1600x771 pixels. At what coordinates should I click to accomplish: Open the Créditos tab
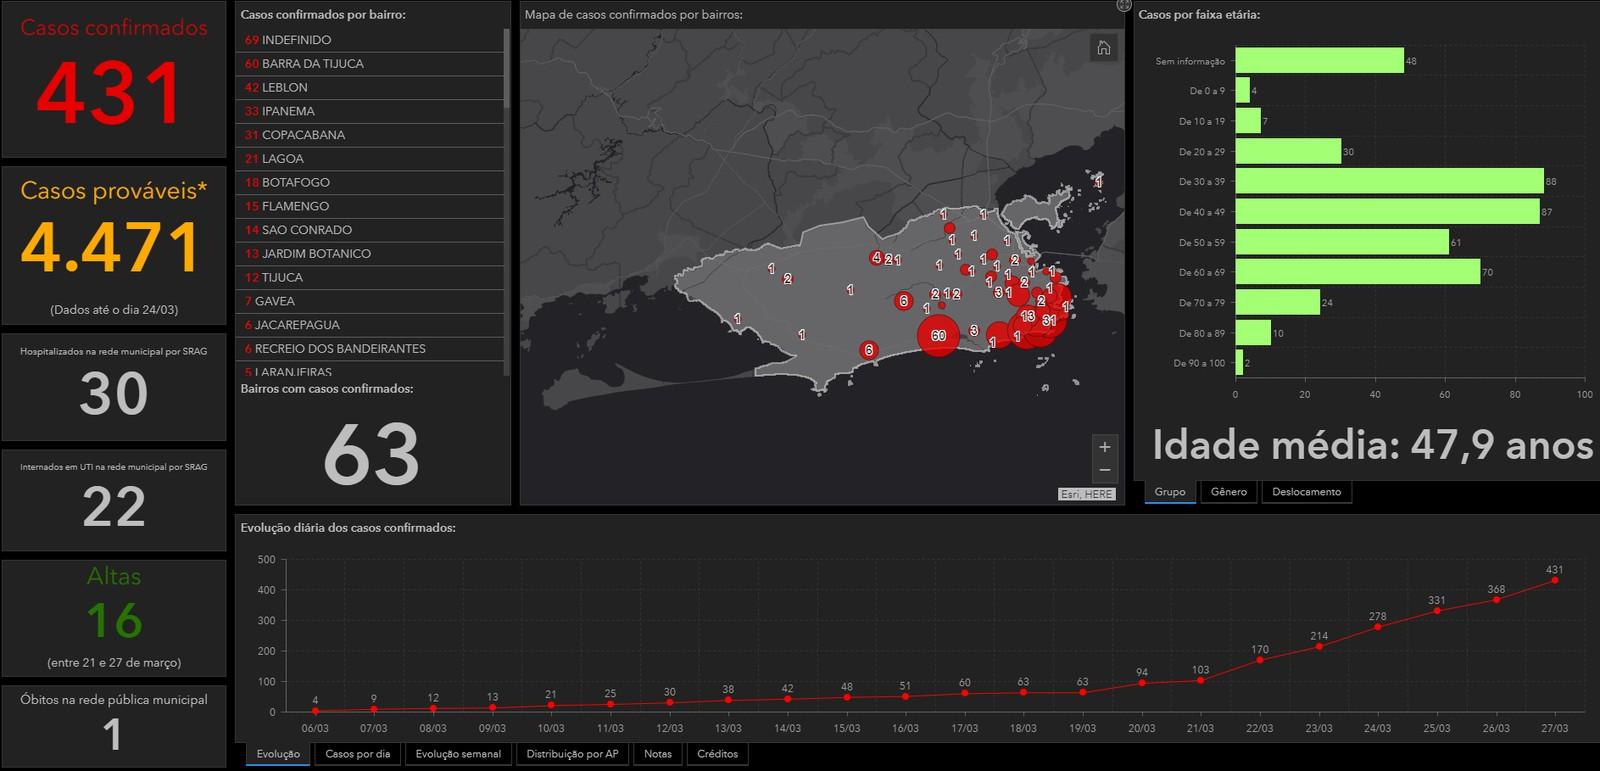click(717, 754)
